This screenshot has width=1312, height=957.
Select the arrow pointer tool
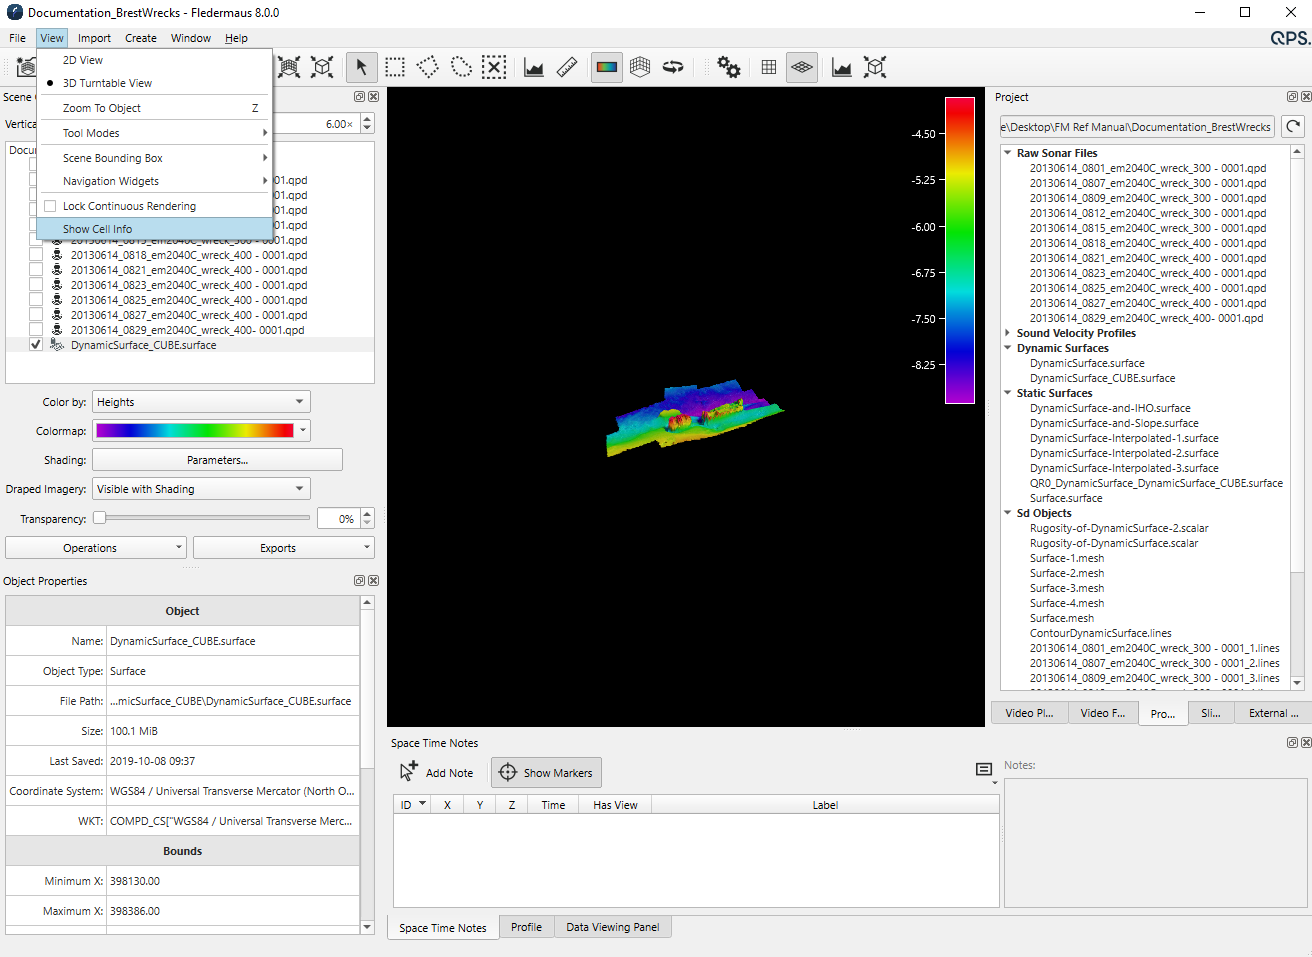click(361, 67)
